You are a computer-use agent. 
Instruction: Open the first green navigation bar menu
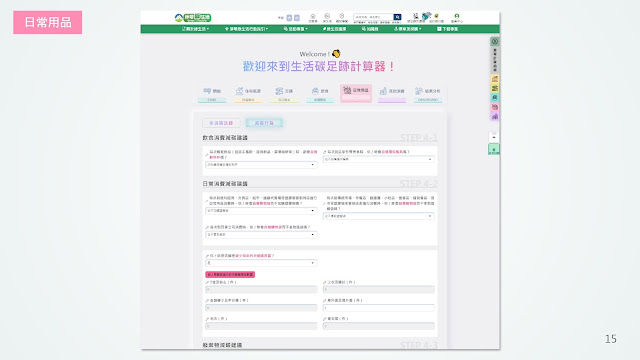(x=196, y=29)
